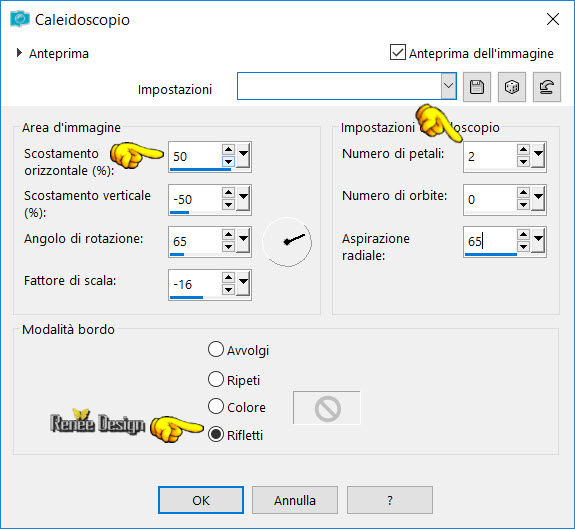Screen dimensions: 575x529
Task: Increase Aspirazione radiale with the up arrow
Action: pyautogui.click(x=523, y=234)
